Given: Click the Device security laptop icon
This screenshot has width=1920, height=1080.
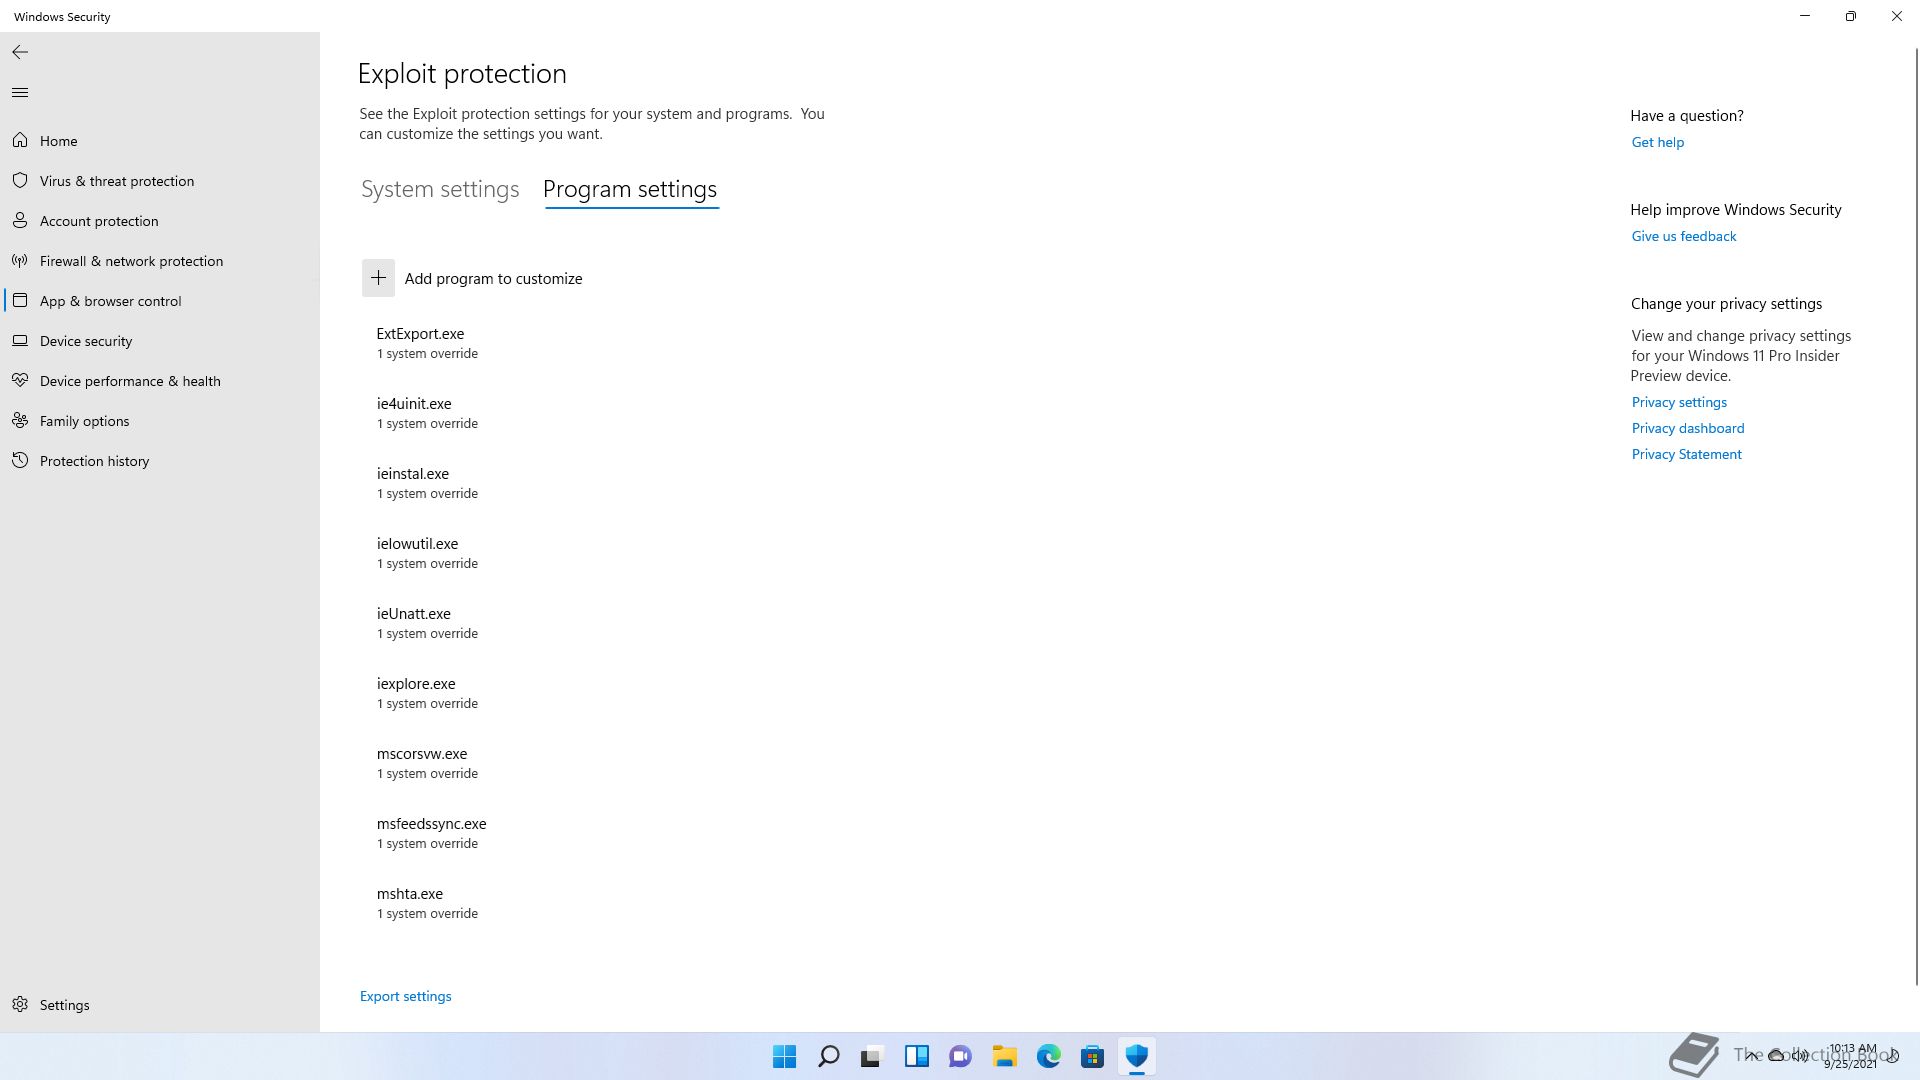Looking at the screenshot, I should point(20,341).
